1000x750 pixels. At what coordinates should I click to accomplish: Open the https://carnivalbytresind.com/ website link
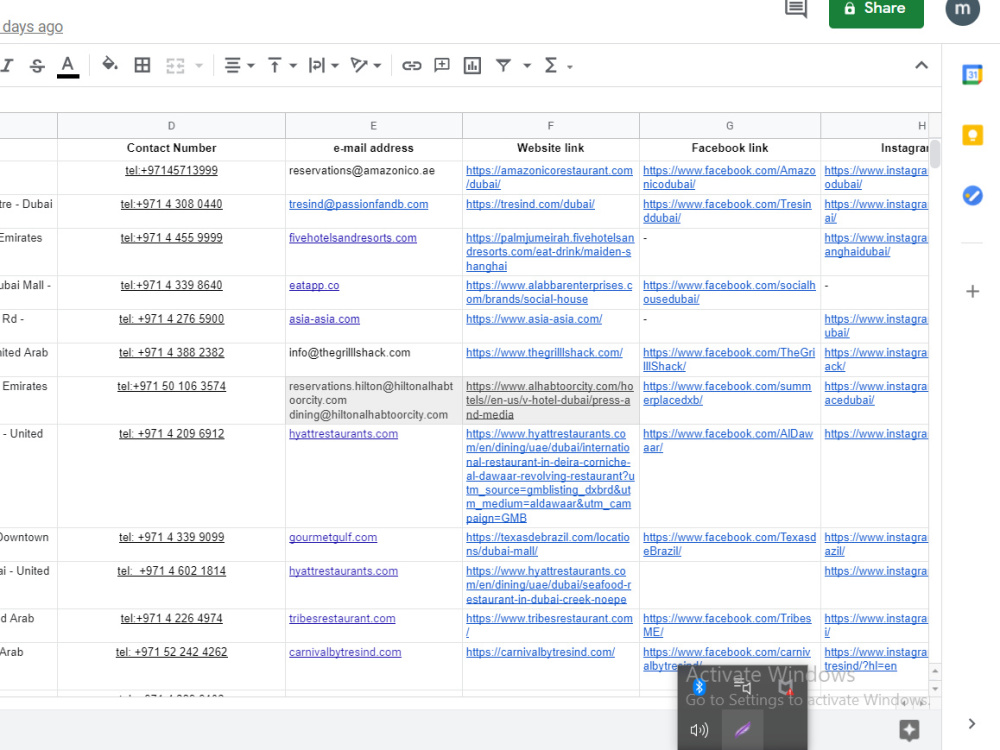coord(540,652)
